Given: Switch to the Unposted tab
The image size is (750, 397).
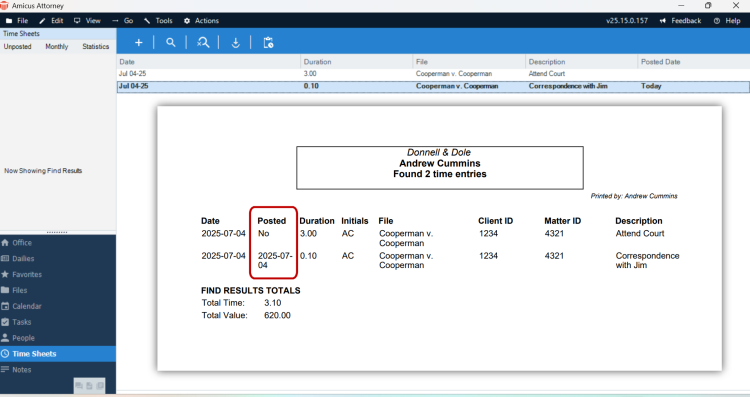Looking at the screenshot, I should pos(18,46).
